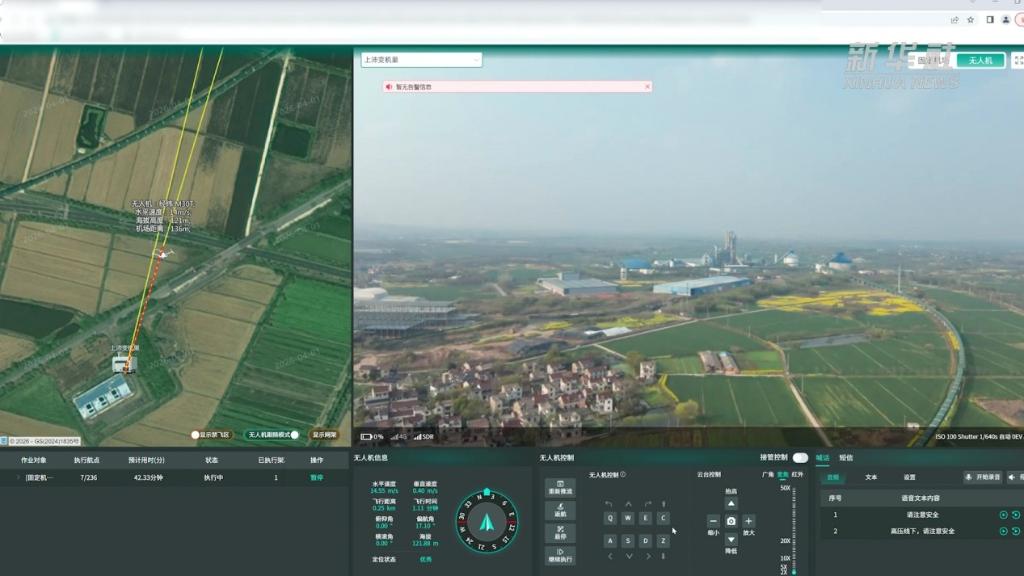Click the 开始录音 start recording button
1024x576 pixels.
click(982, 478)
